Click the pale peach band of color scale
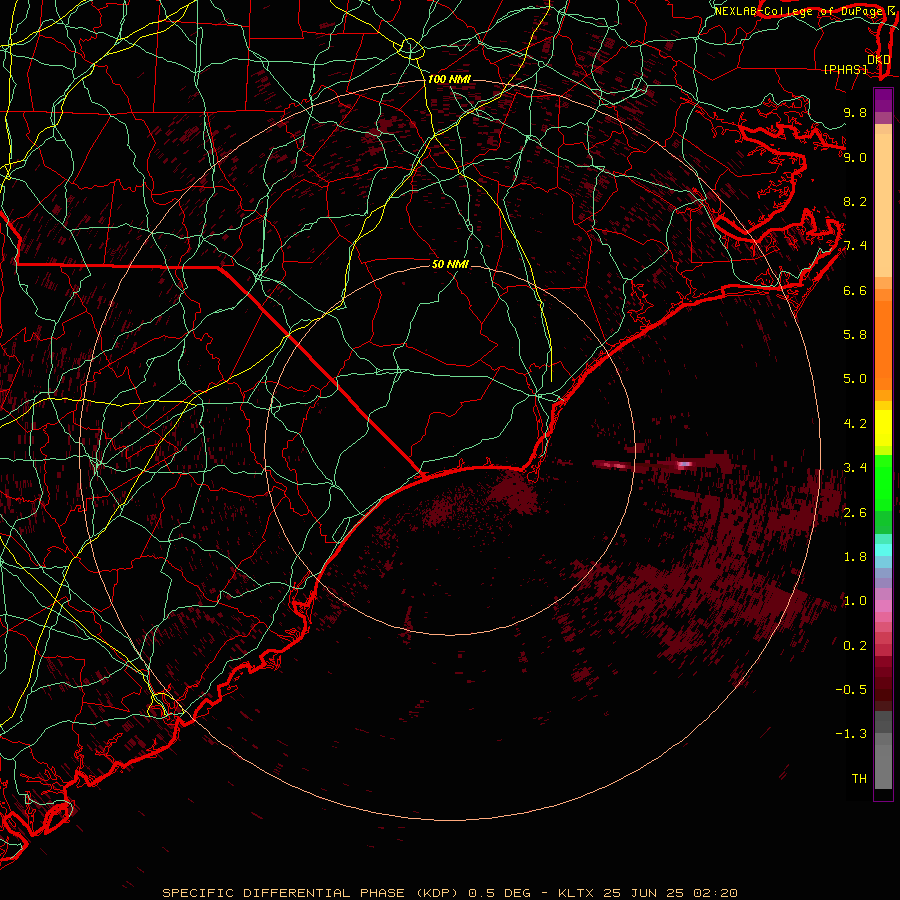The image size is (900, 900). 883,205
